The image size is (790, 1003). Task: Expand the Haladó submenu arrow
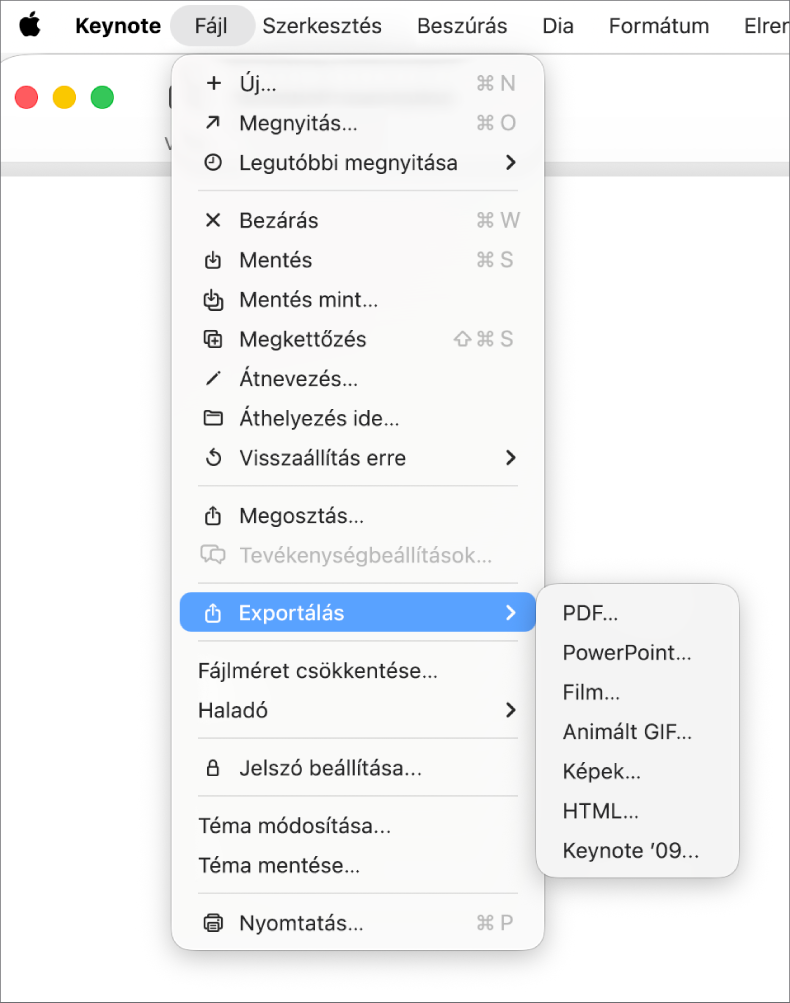tap(510, 710)
